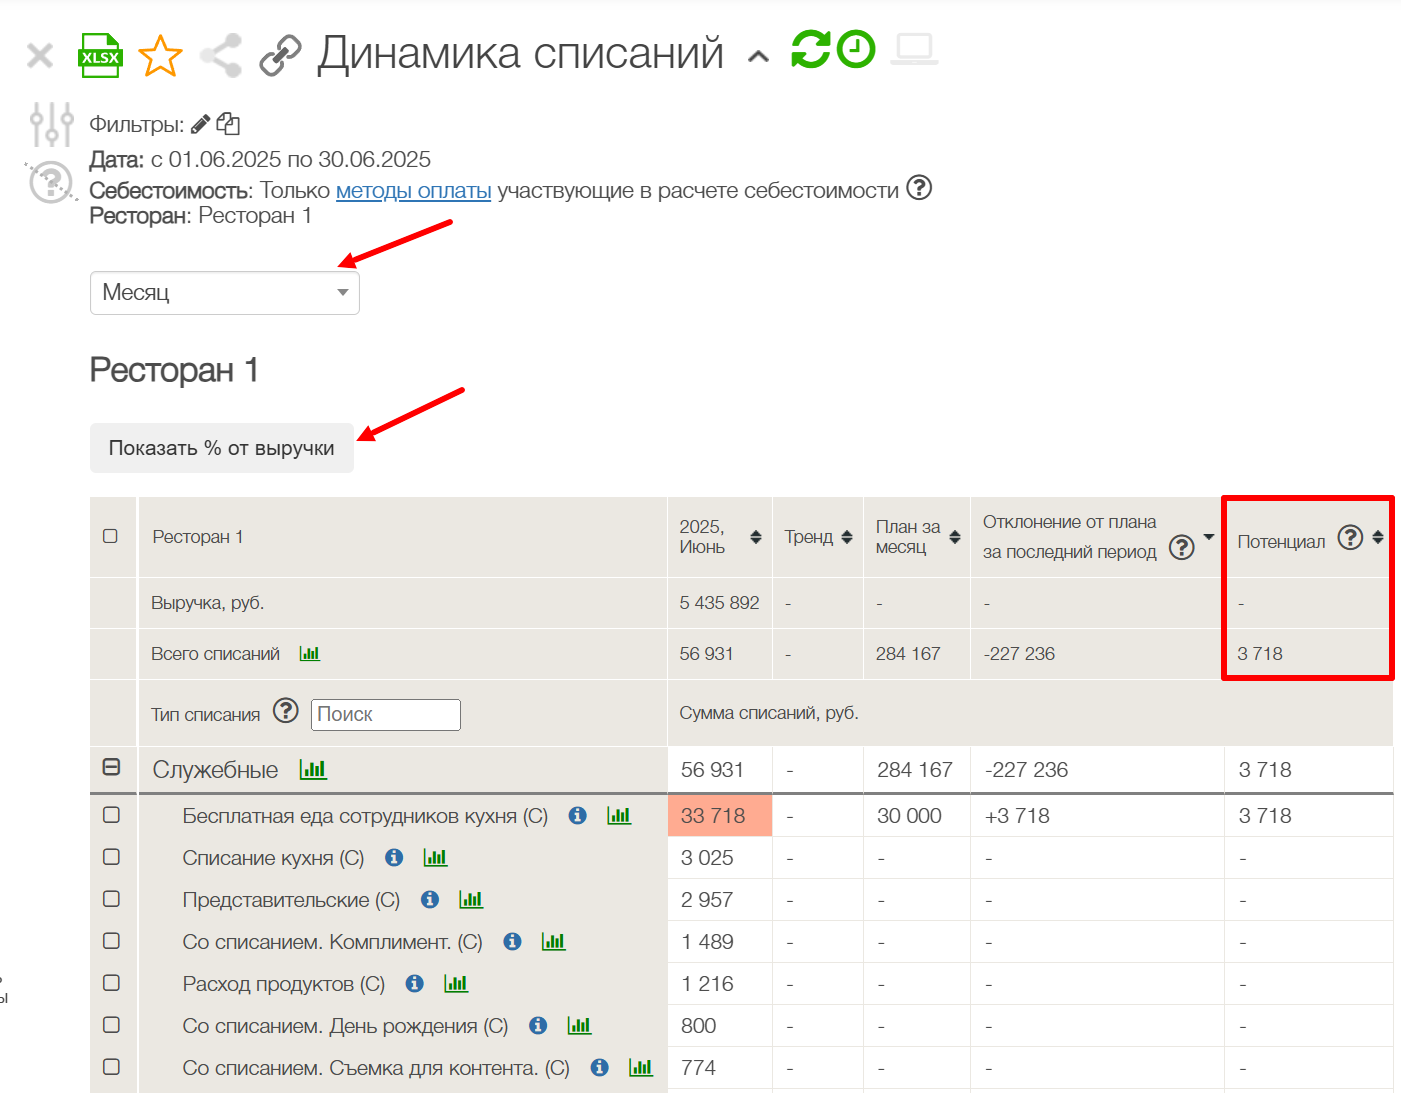Select checkbox for Расход продуктов (С)

[x=112, y=983]
